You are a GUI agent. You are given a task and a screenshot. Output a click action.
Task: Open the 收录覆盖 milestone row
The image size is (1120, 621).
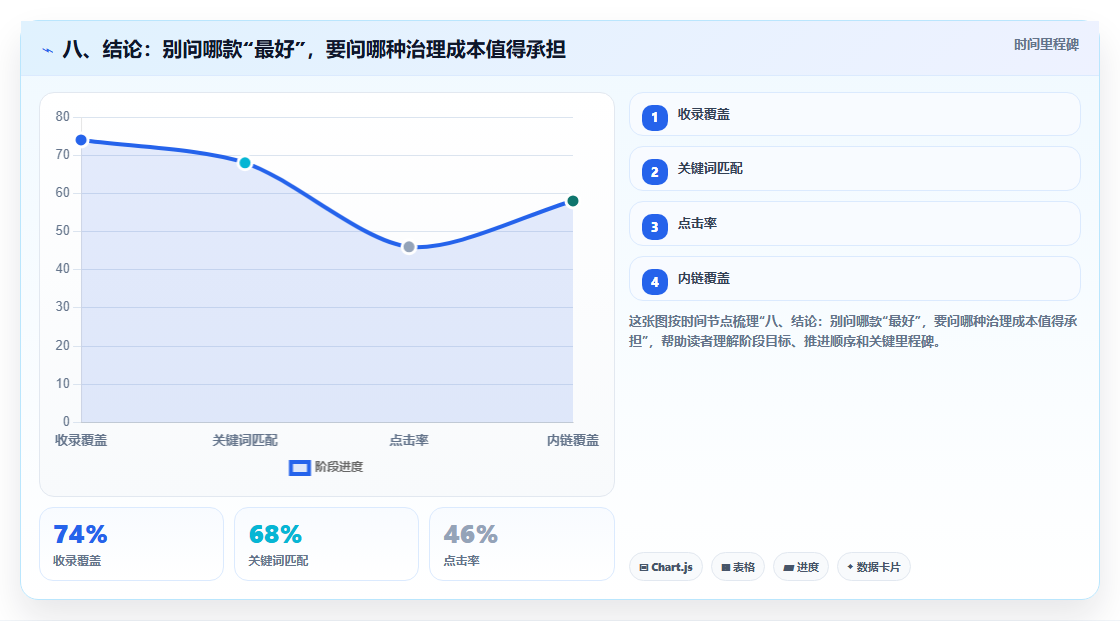pyautogui.click(x=854, y=114)
